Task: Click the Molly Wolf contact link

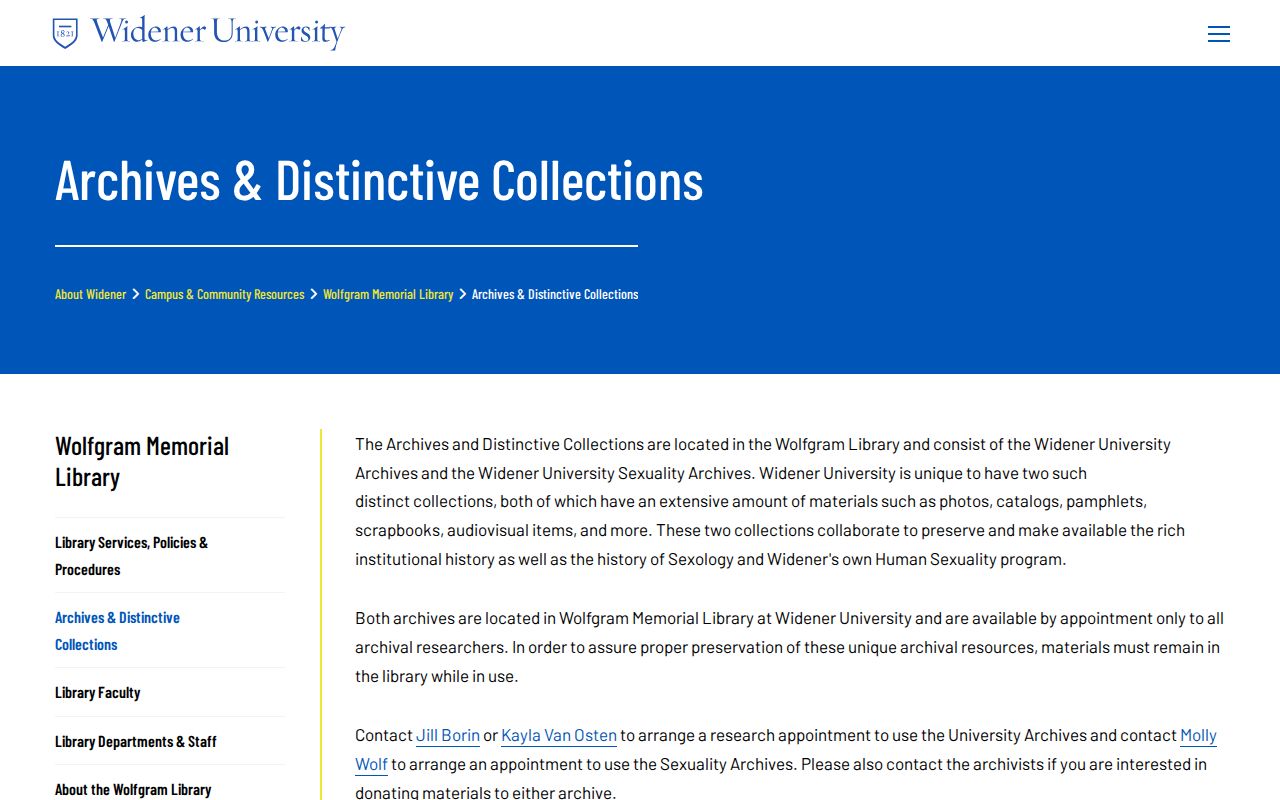Action: pyautogui.click(x=1198, y=735)
